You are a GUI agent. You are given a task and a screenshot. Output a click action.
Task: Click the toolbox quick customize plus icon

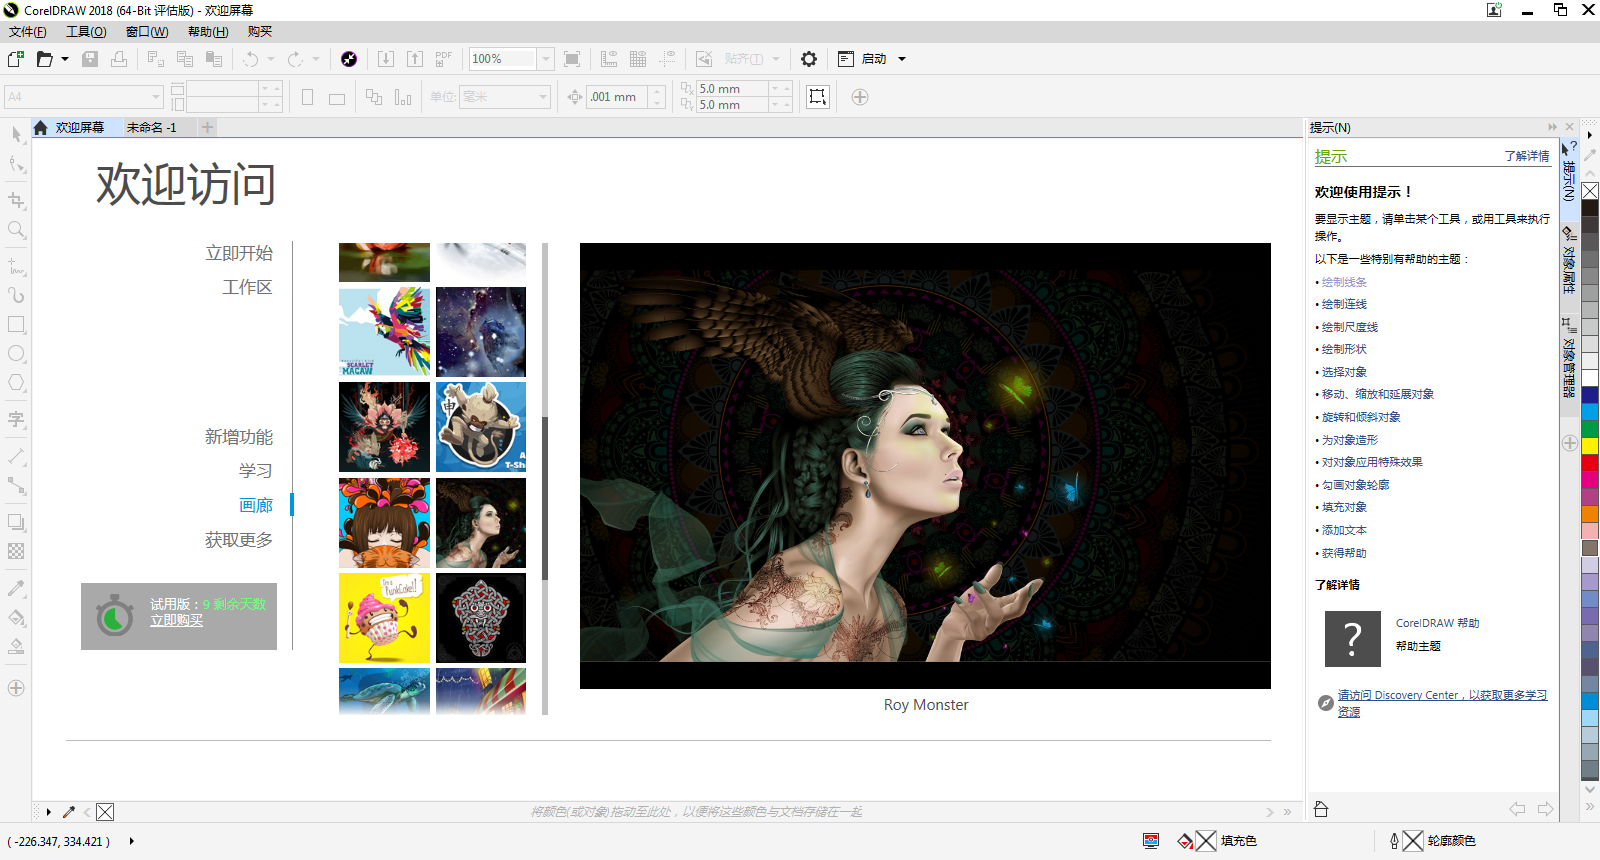16,688
